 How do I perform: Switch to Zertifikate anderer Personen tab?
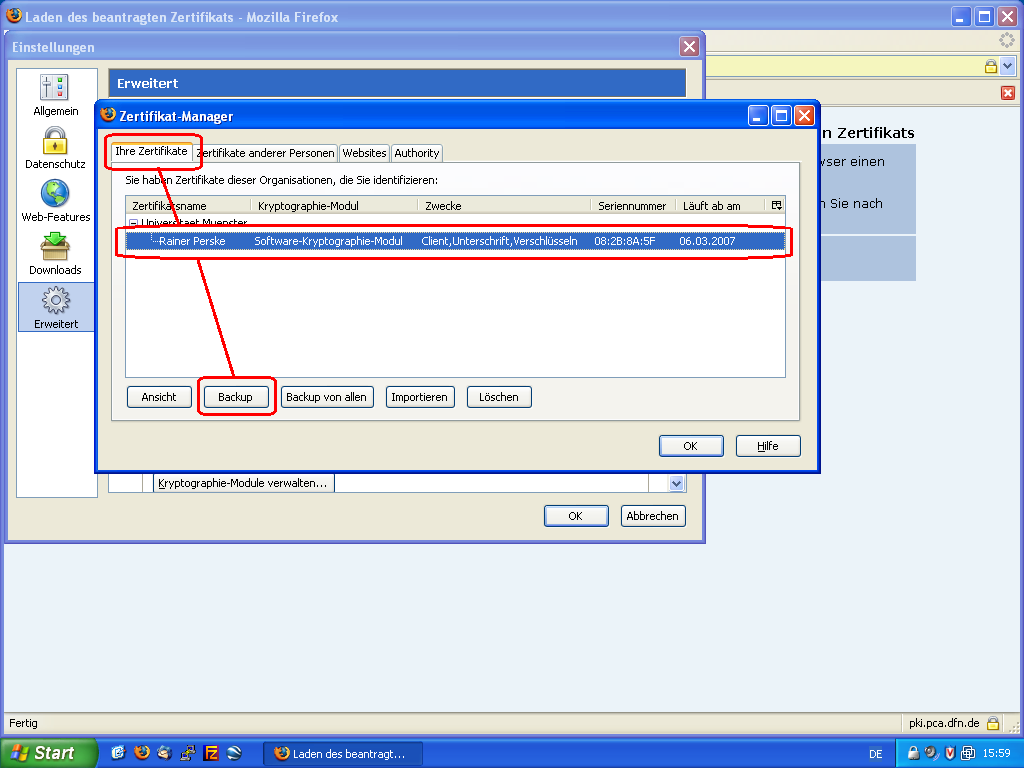pos(265,153)
